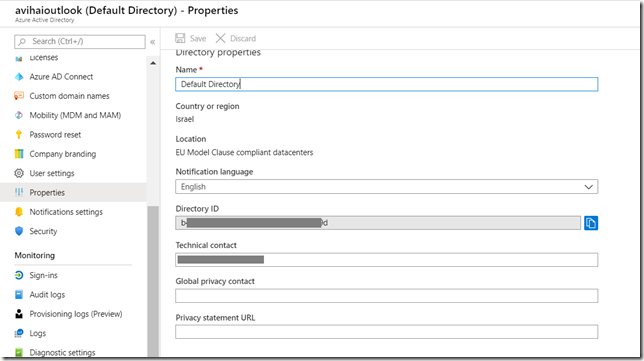Click the Provisioning logs person icon

click(x=19, y=314)
